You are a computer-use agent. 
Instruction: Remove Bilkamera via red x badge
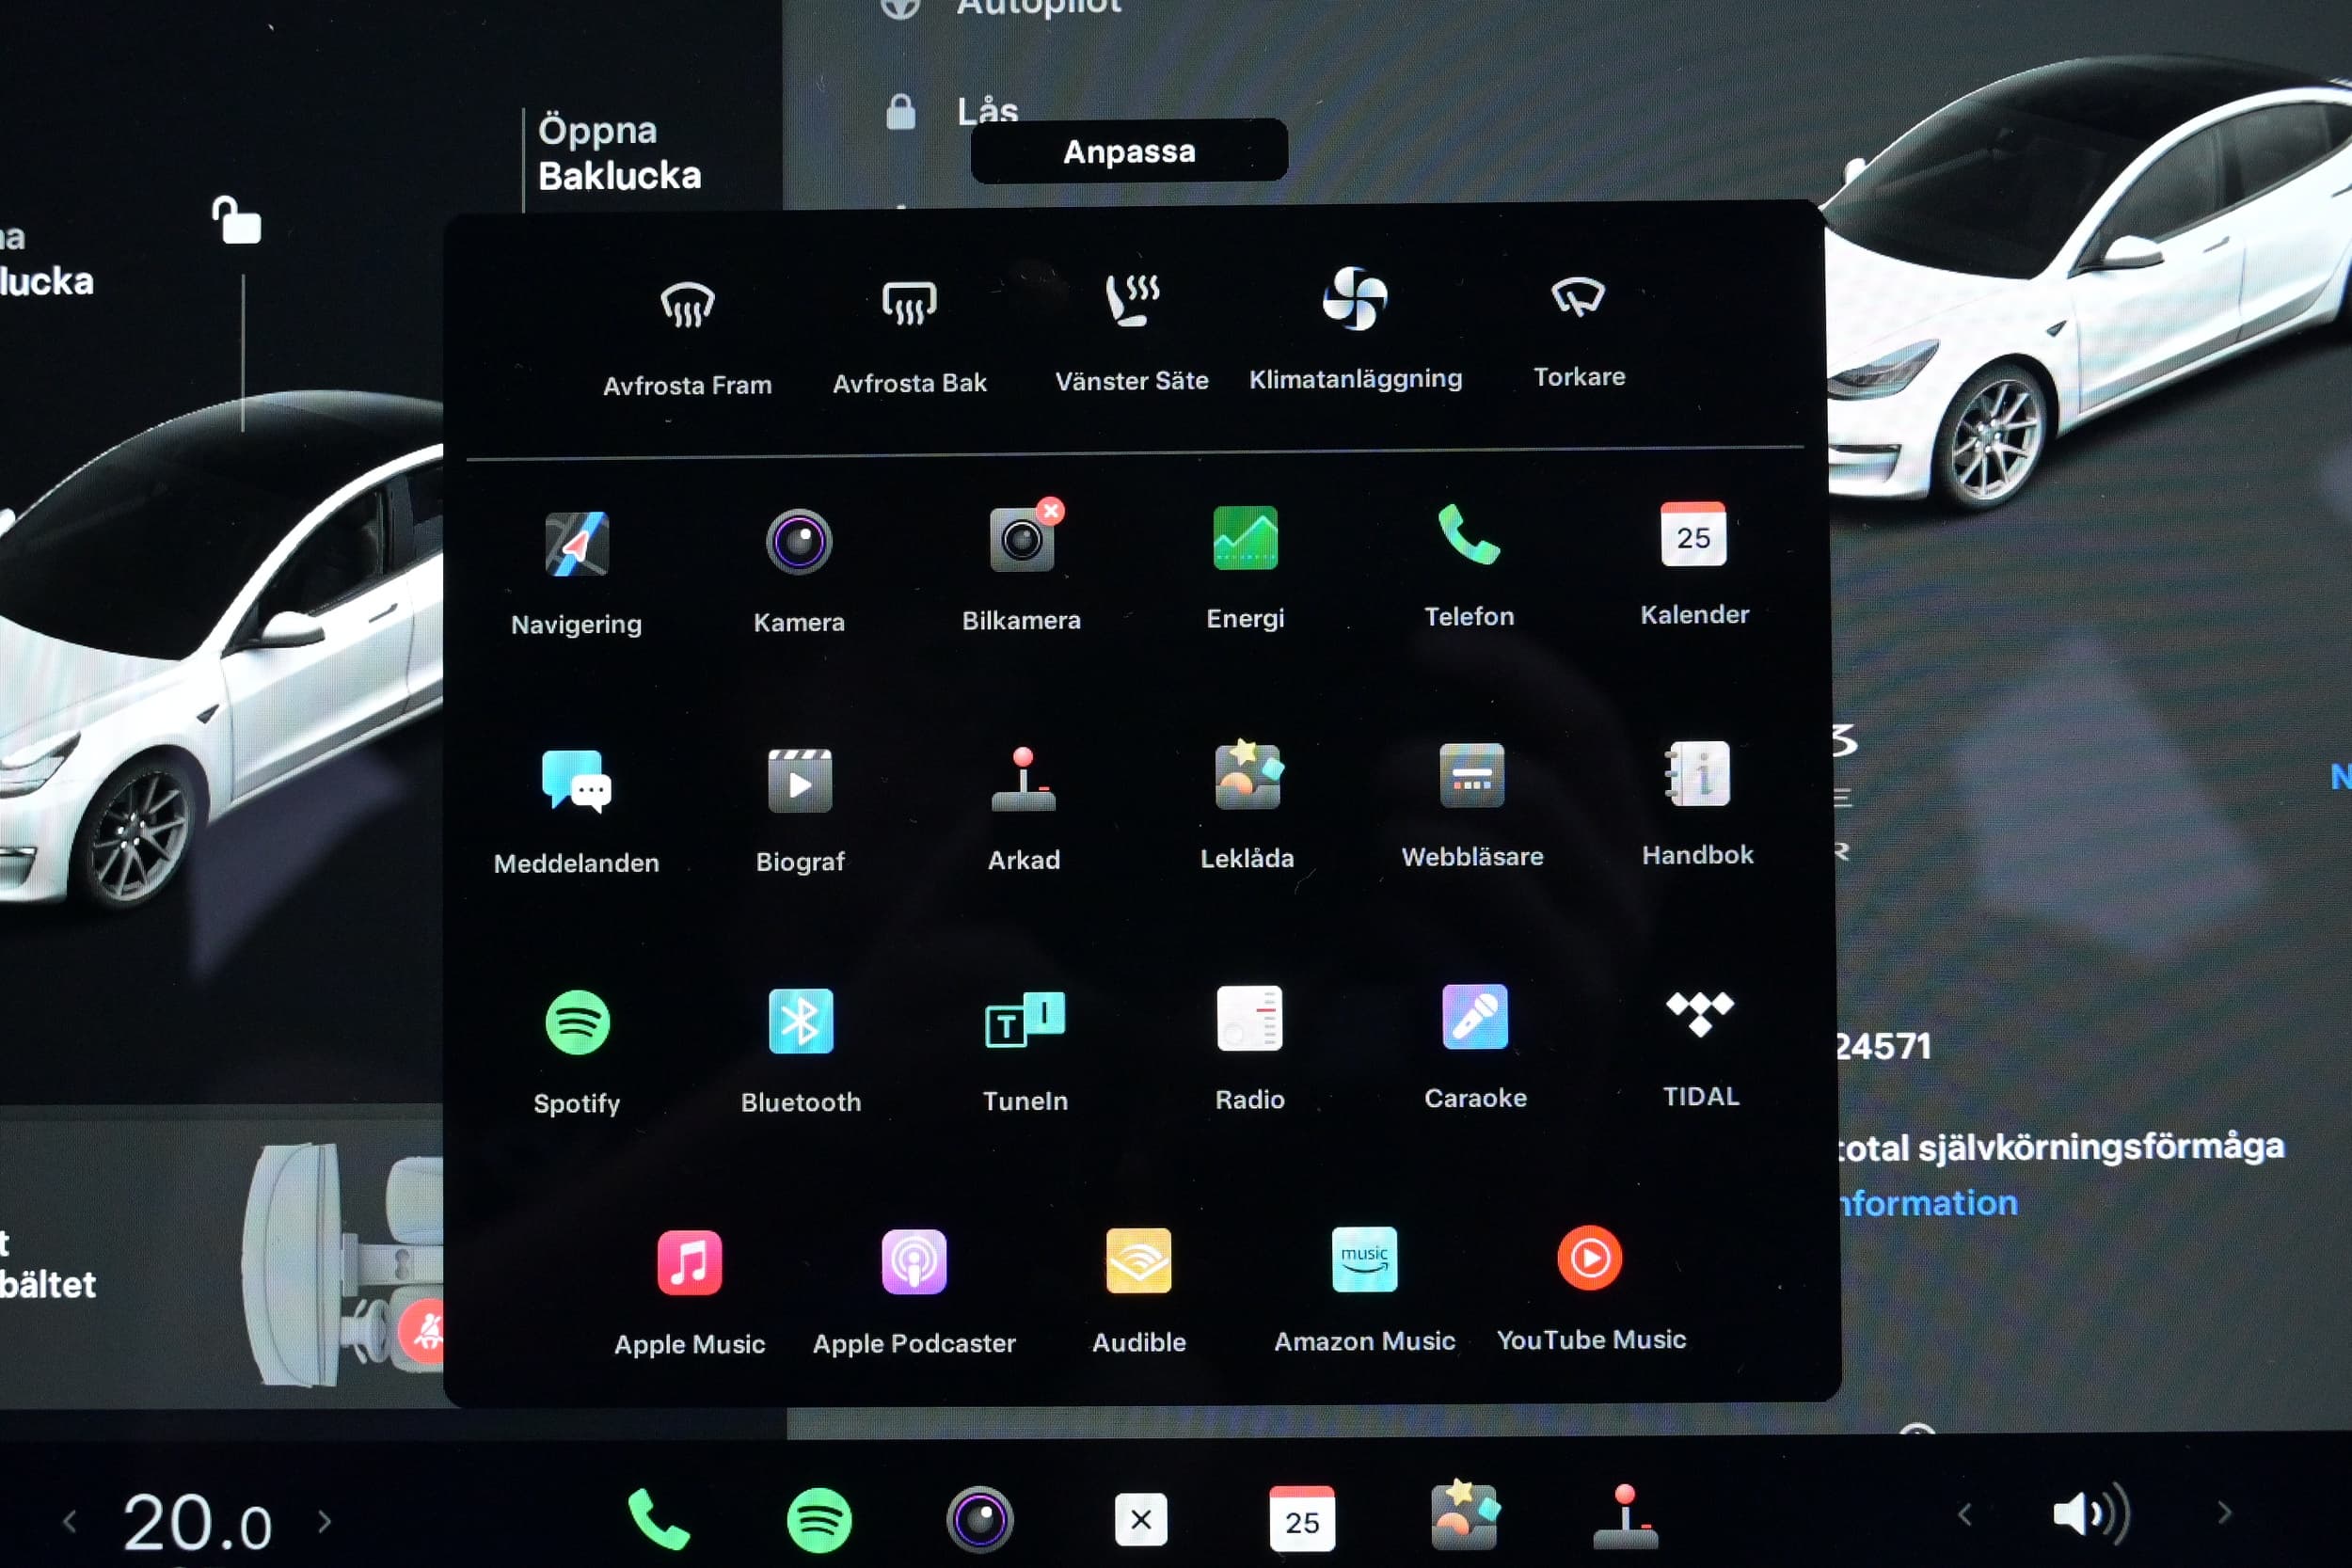pyautogui.click(x=1050, y=510)
